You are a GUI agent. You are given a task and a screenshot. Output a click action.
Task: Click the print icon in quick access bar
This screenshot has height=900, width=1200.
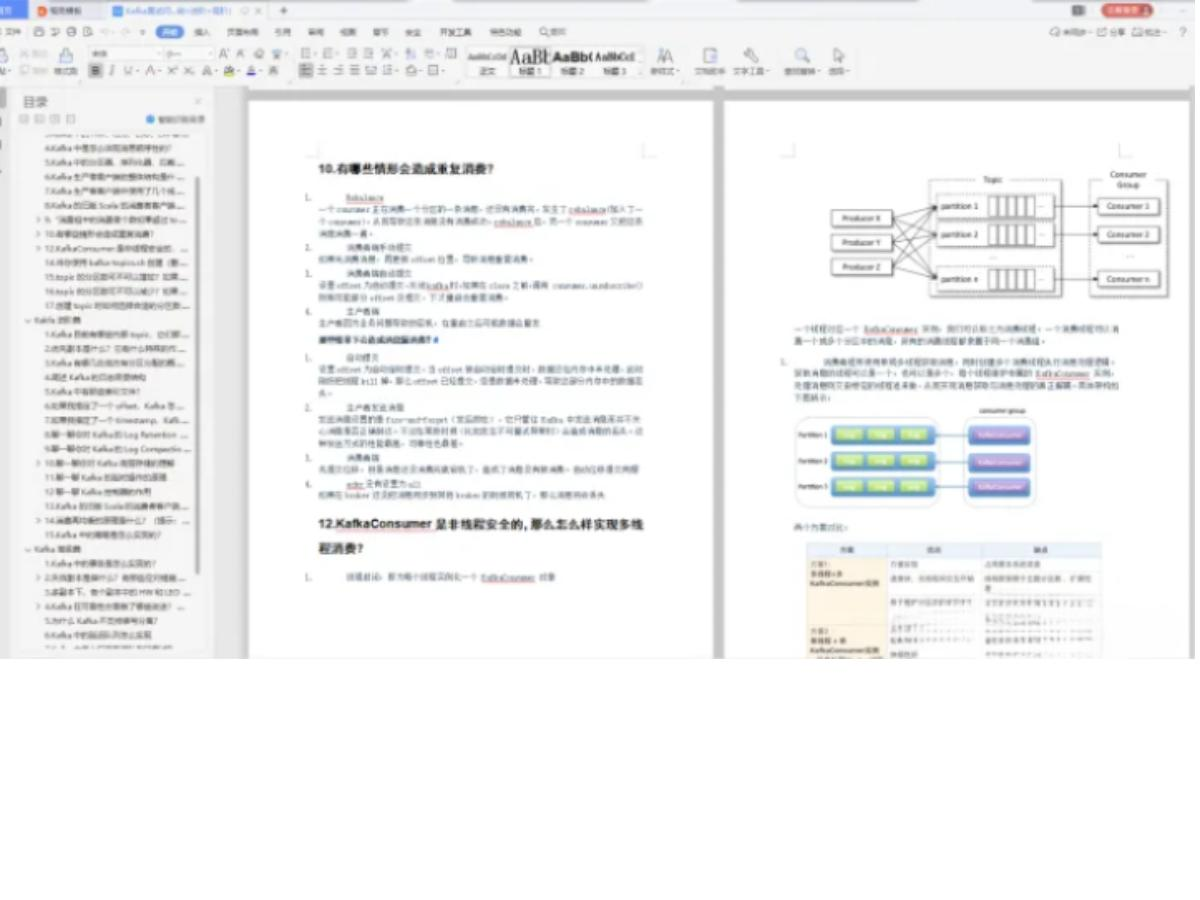[71, 32]
